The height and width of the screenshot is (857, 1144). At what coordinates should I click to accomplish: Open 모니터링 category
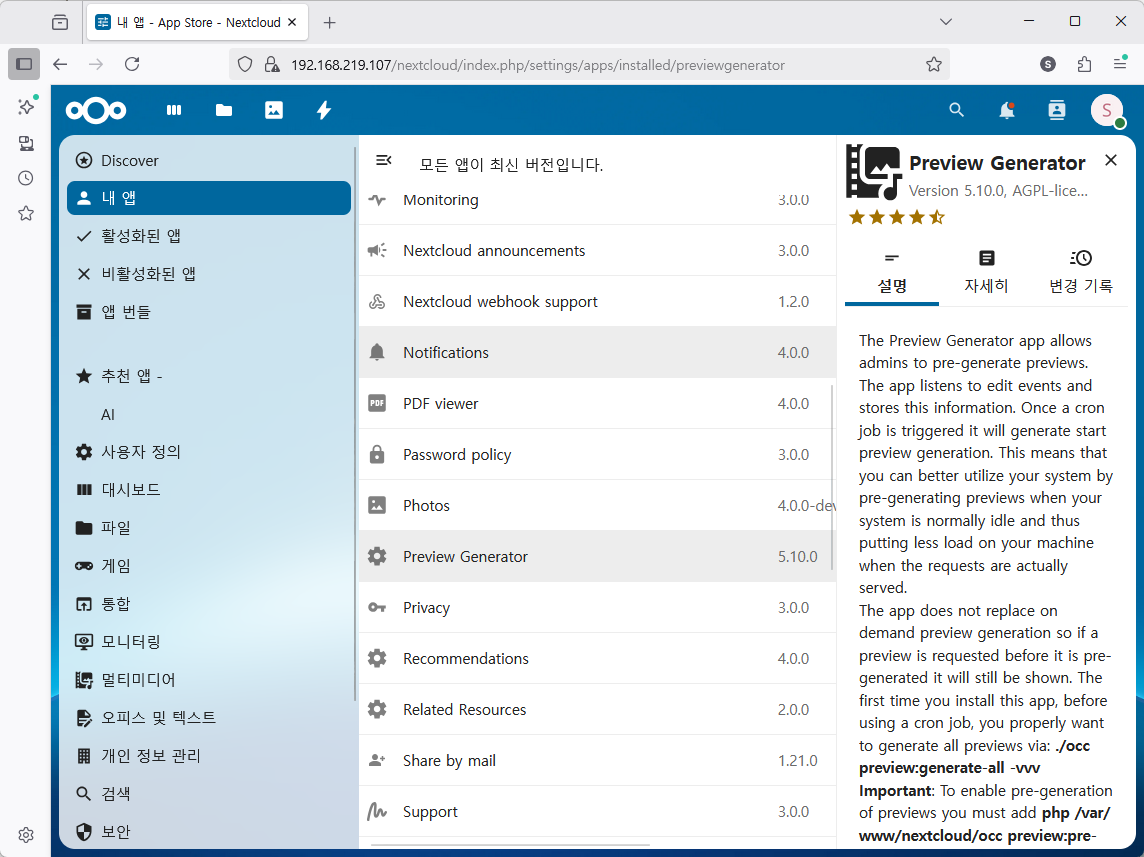click(x=209, y=642)
